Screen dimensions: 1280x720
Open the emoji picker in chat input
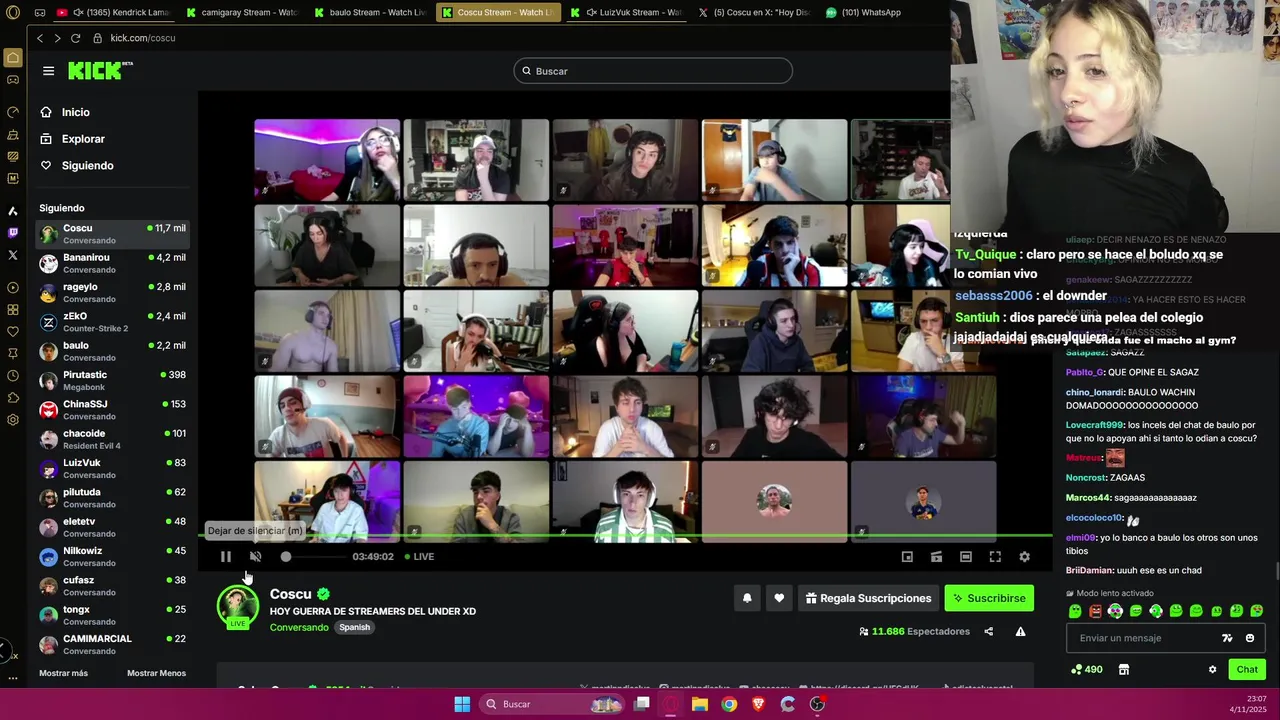[x=1250, y=638]
